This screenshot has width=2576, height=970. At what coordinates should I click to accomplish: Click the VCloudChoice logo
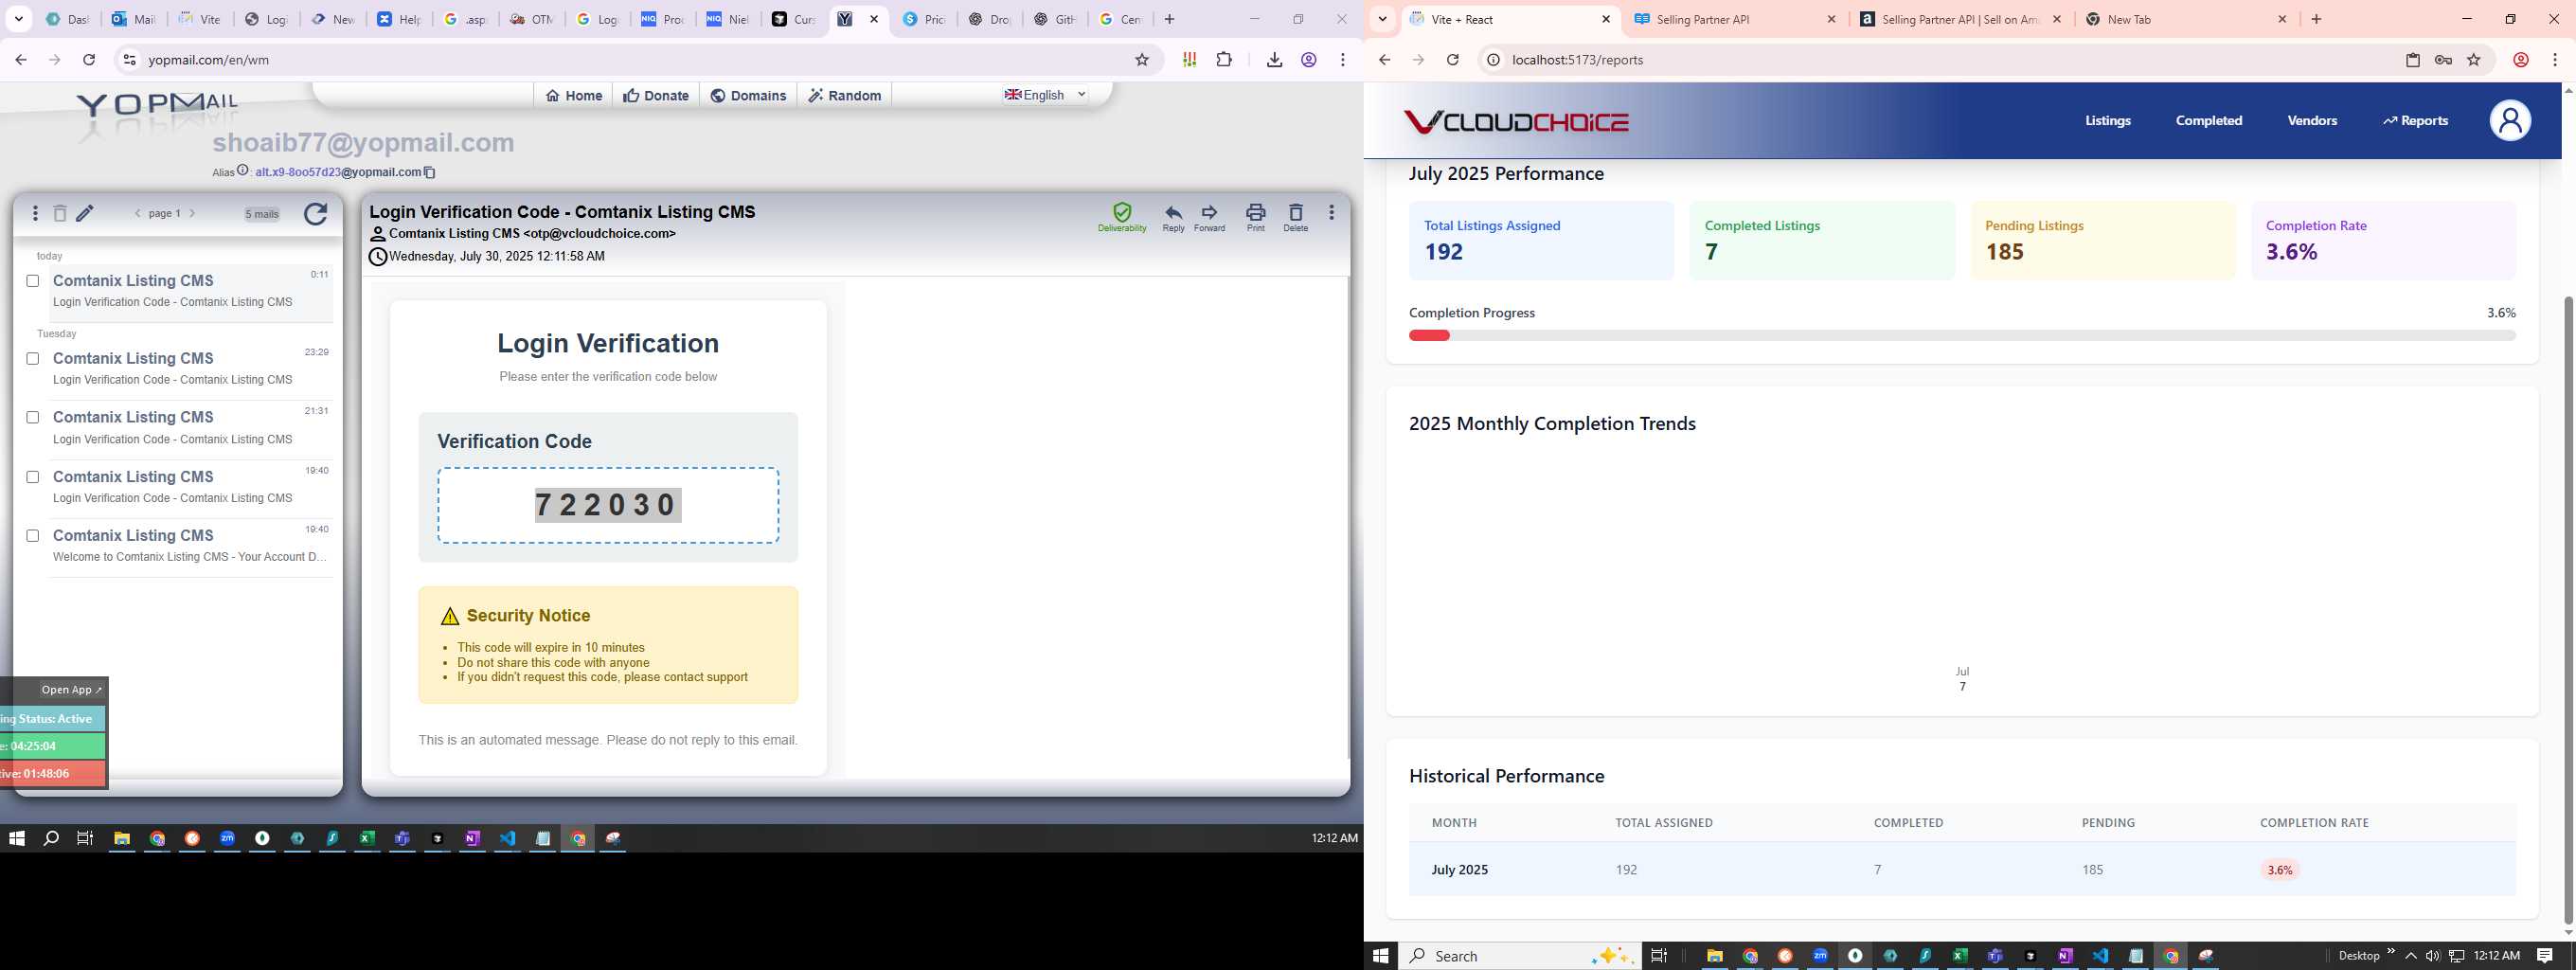pos(1516,121)
